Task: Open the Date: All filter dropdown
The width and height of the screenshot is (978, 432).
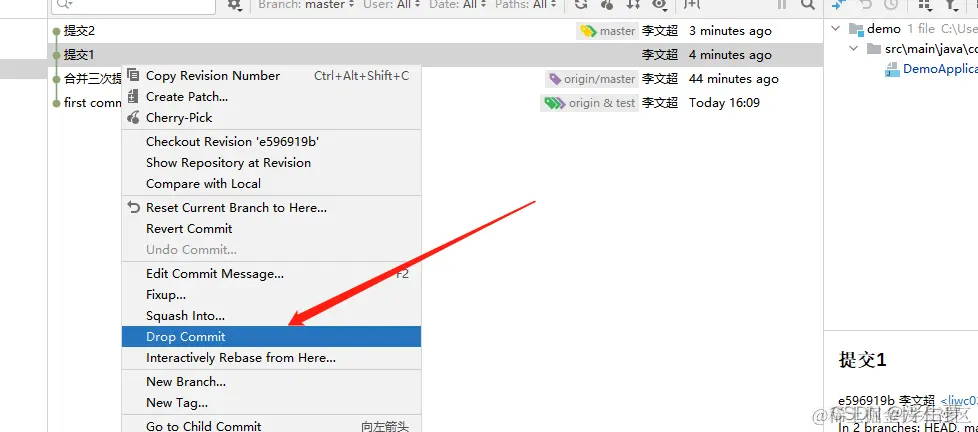Action: tap(457, 4)
